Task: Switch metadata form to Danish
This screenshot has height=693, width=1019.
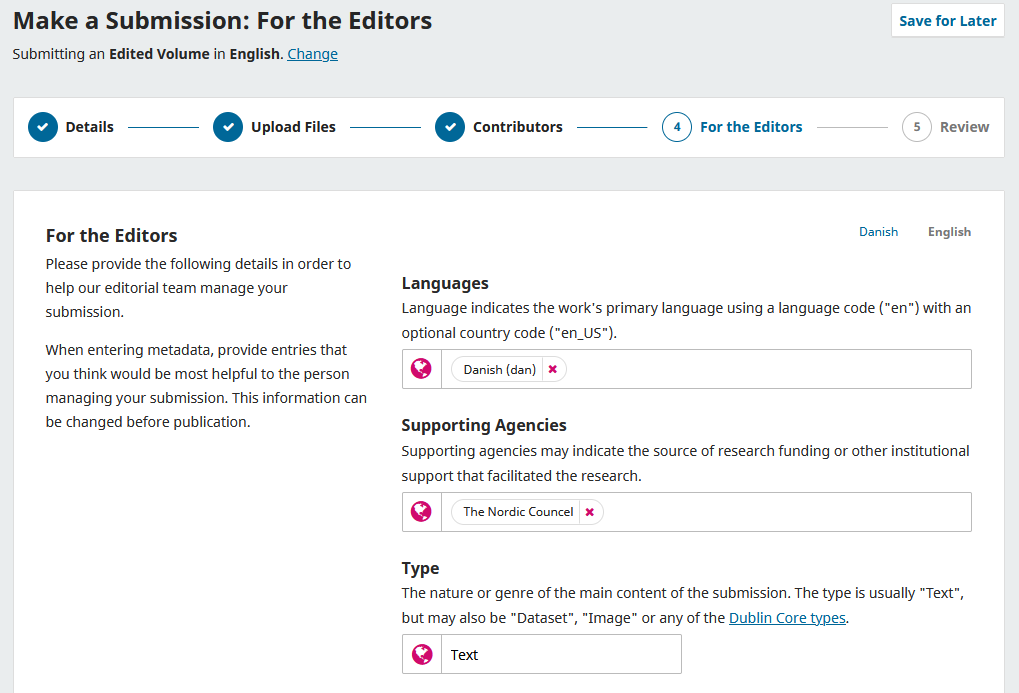Action: click(878, 231)
